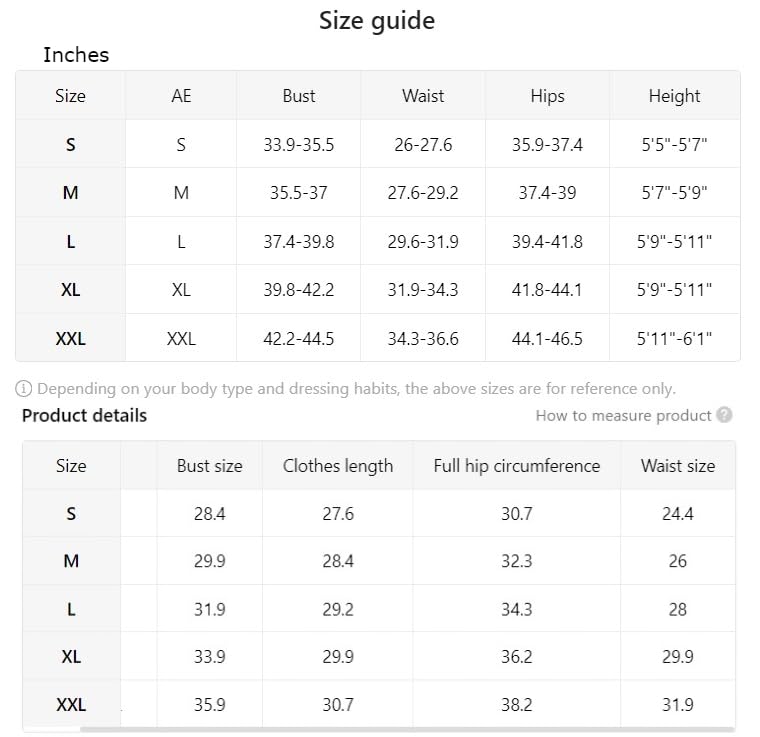Click the bust range 37.4-39.8 cell
Image resolution: width=760 pixels, height=737 pixels.
click(x=298, y=241)
